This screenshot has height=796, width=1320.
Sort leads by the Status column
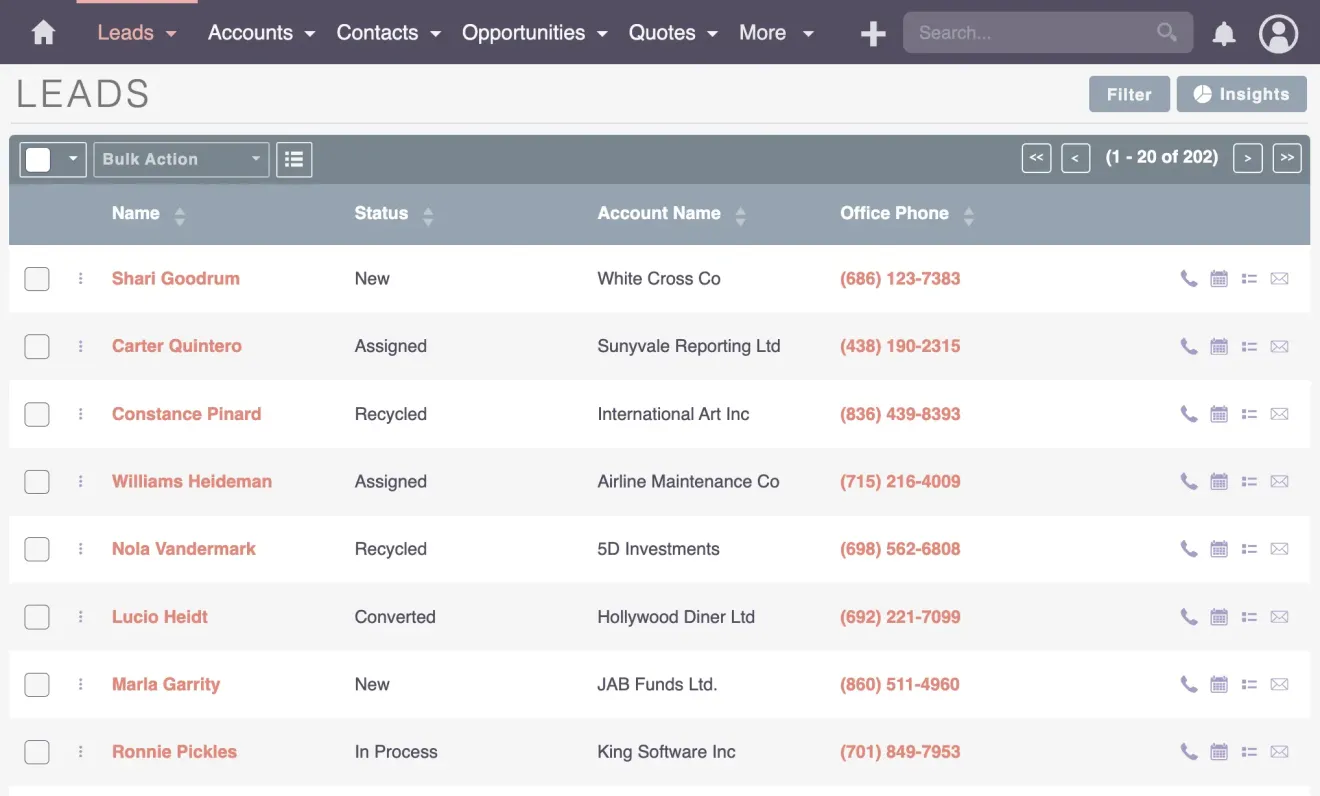pyautogui.click(x=380, y=213)
